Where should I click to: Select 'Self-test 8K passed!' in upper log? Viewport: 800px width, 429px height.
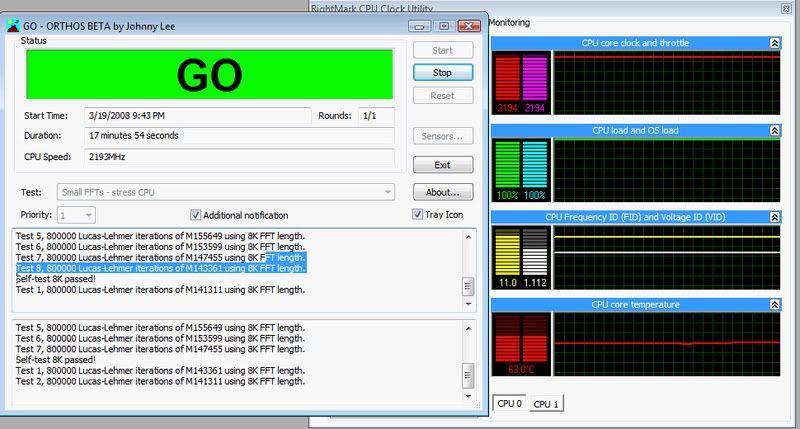click(56, 279)
